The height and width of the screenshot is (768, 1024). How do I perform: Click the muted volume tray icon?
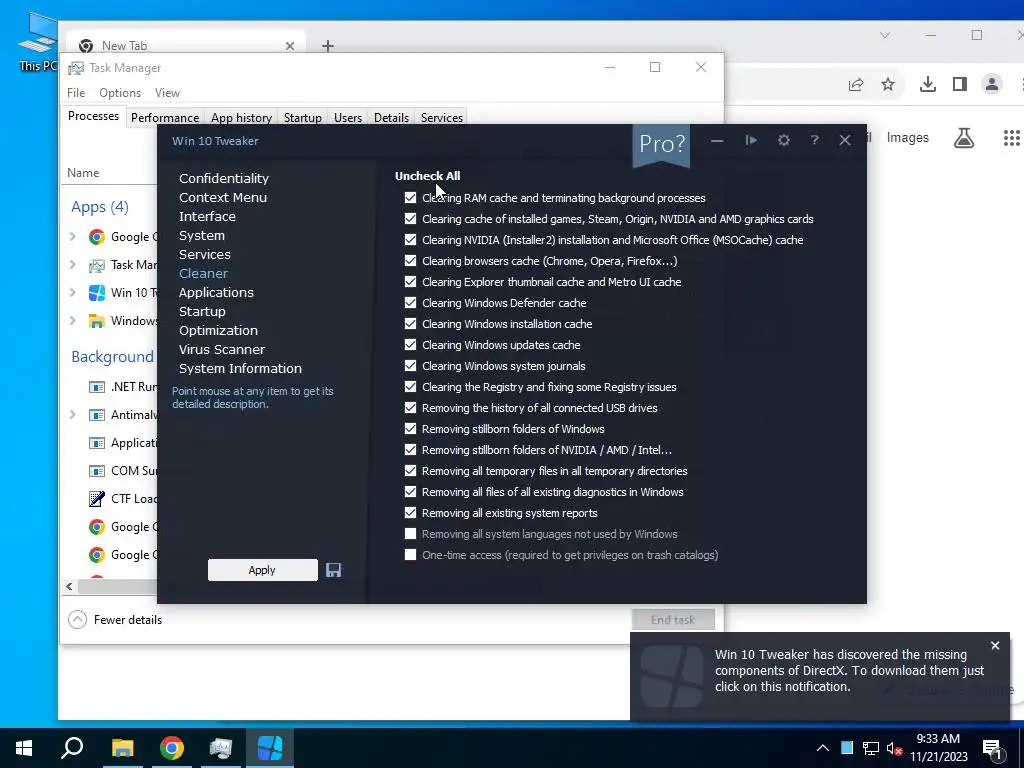(x=894, y=748)
